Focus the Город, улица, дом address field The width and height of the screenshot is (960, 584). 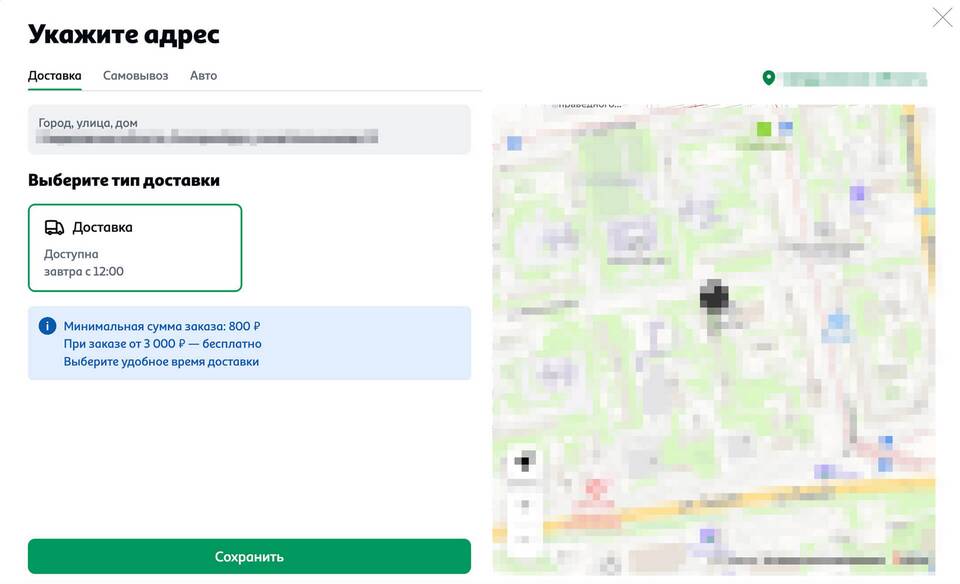click(x=249, y=130)
